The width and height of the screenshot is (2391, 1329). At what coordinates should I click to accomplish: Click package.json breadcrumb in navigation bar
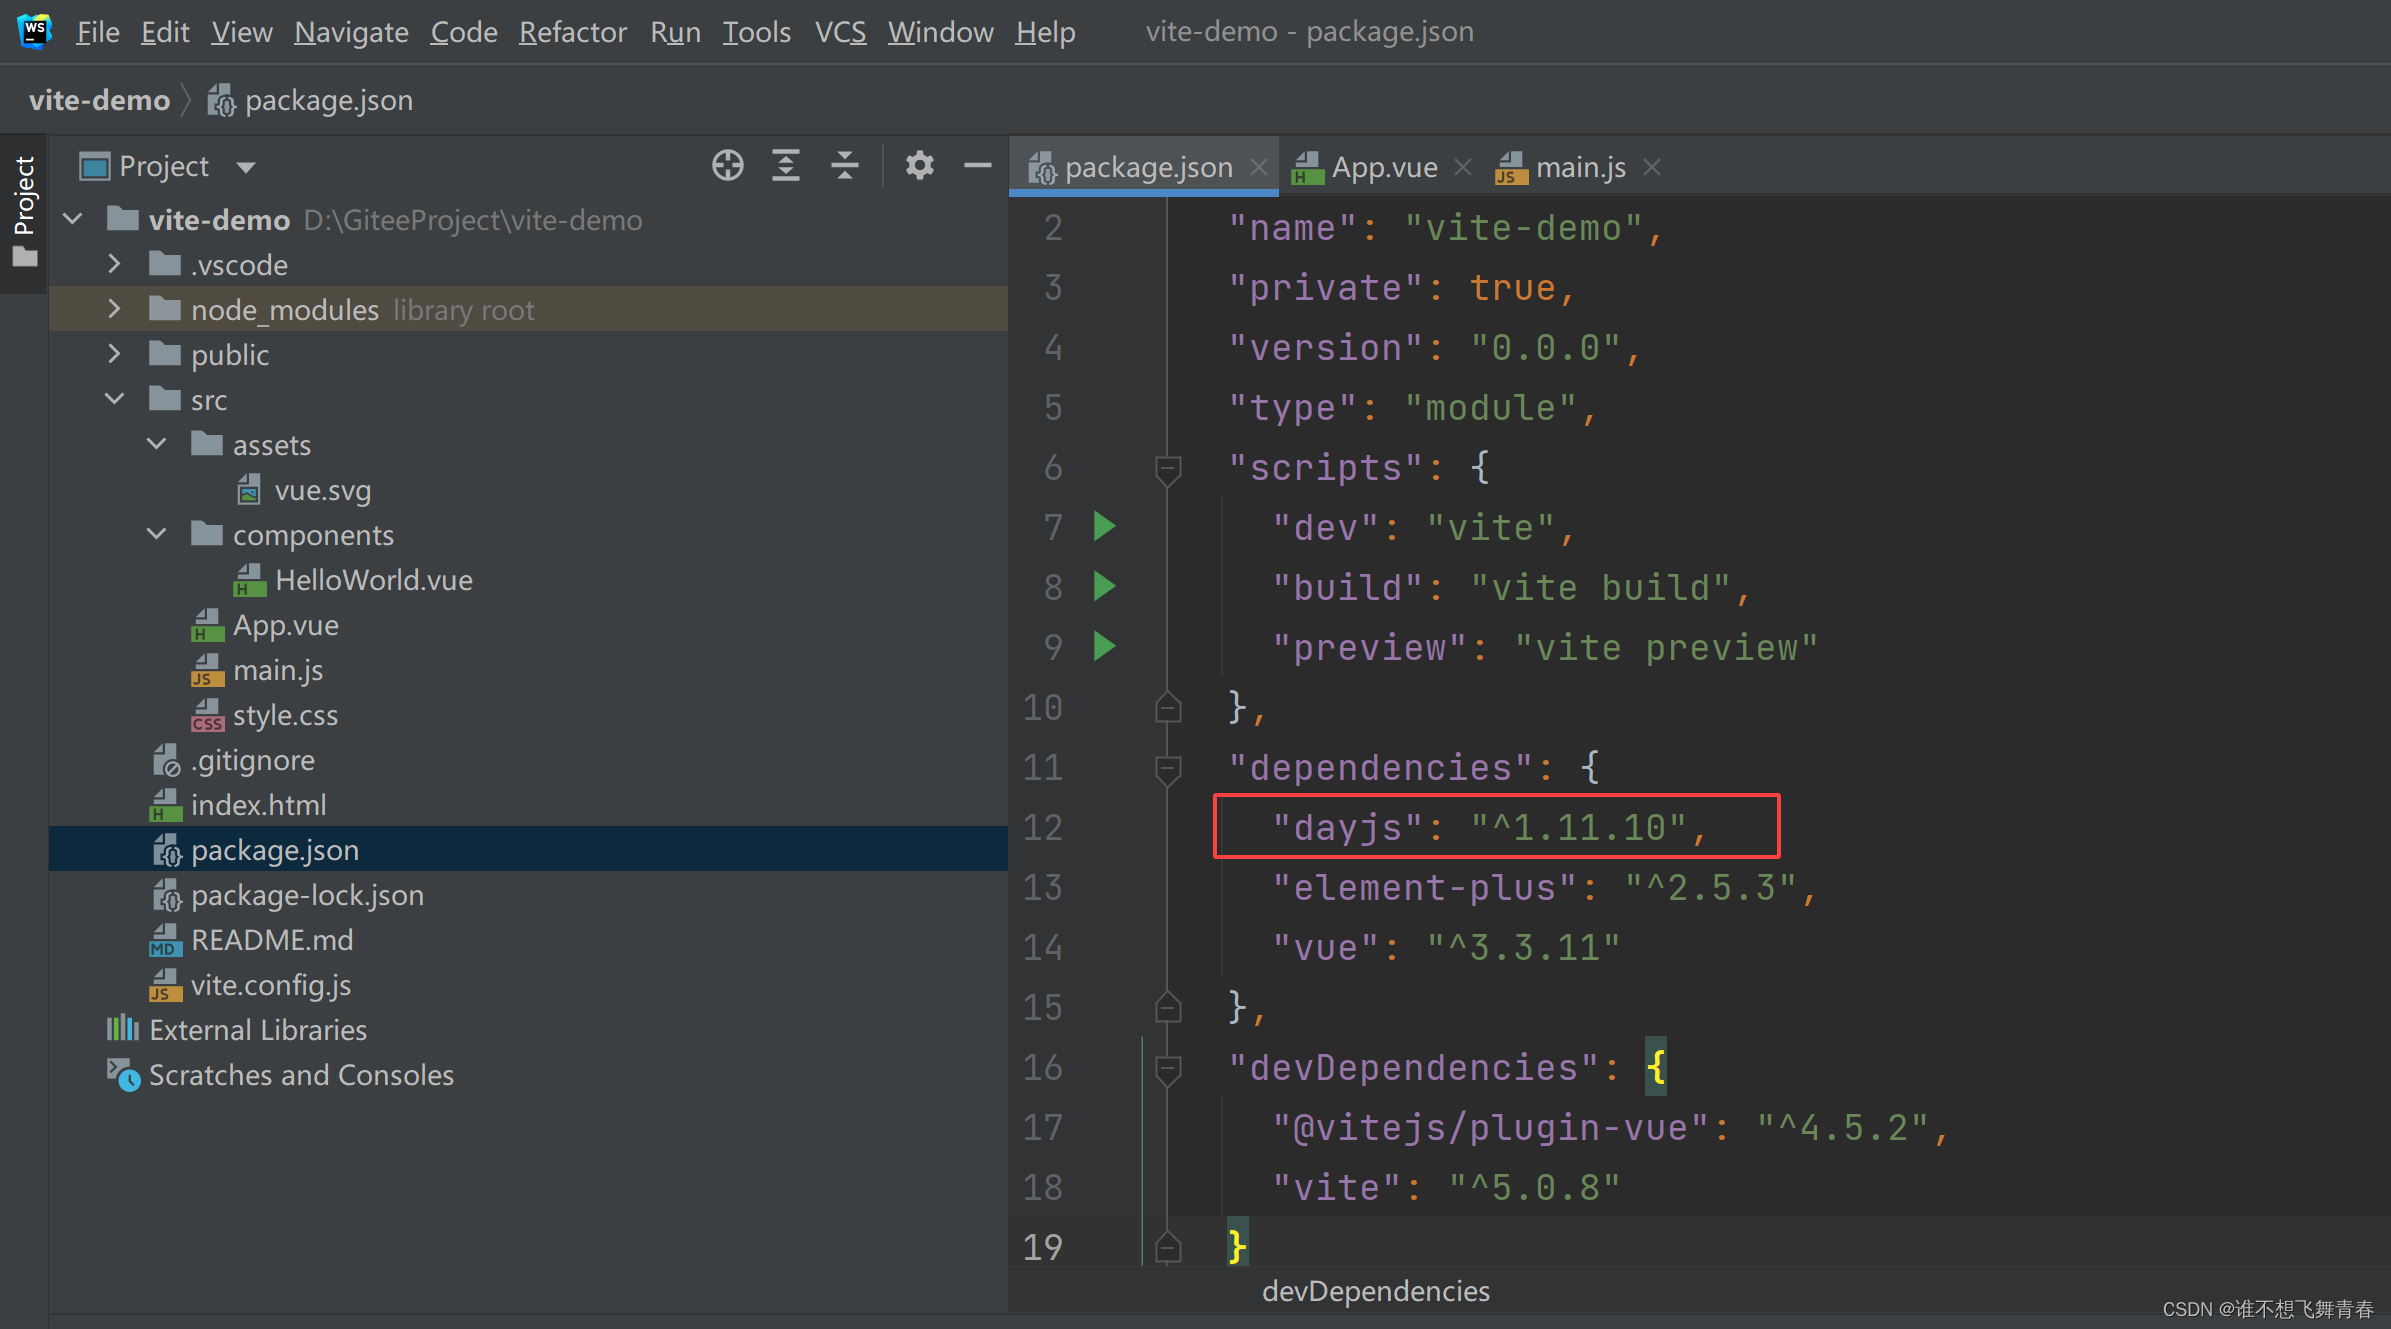[310, 100]
